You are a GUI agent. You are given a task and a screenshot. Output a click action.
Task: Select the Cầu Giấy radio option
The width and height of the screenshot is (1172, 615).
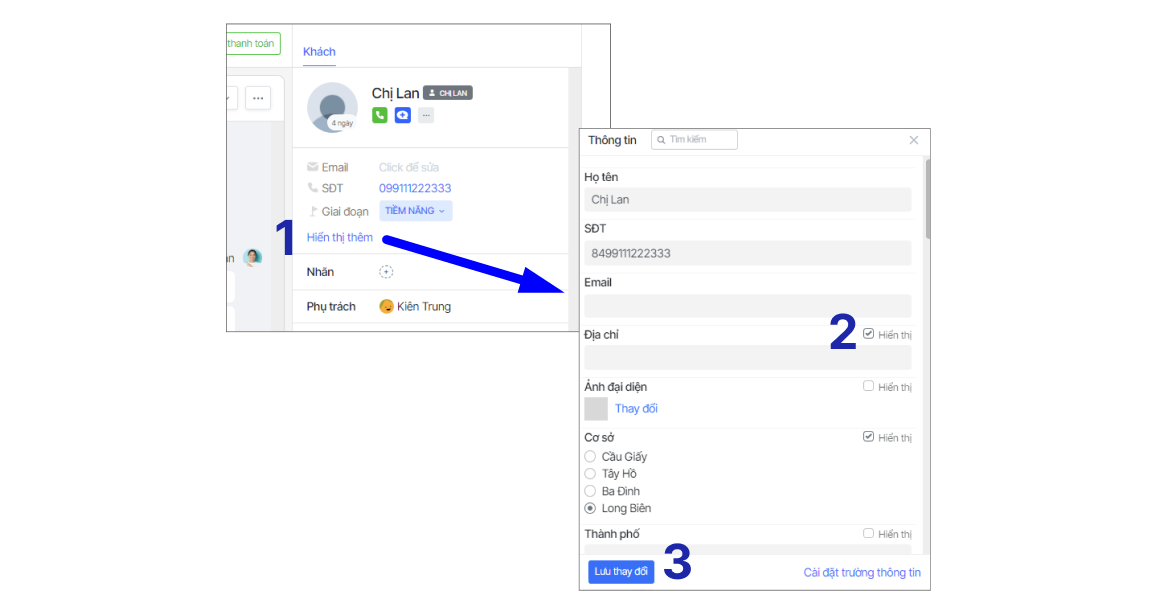590,457
